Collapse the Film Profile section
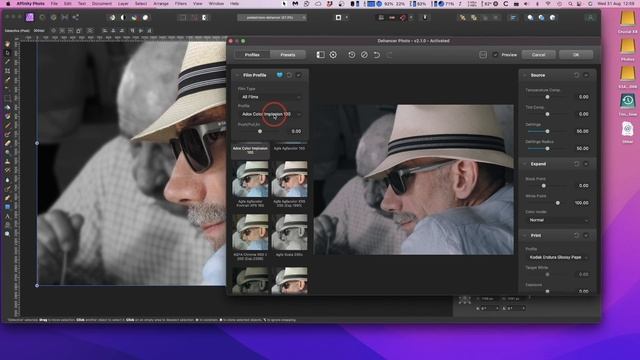The image size is (640, 360). [238, 75]
